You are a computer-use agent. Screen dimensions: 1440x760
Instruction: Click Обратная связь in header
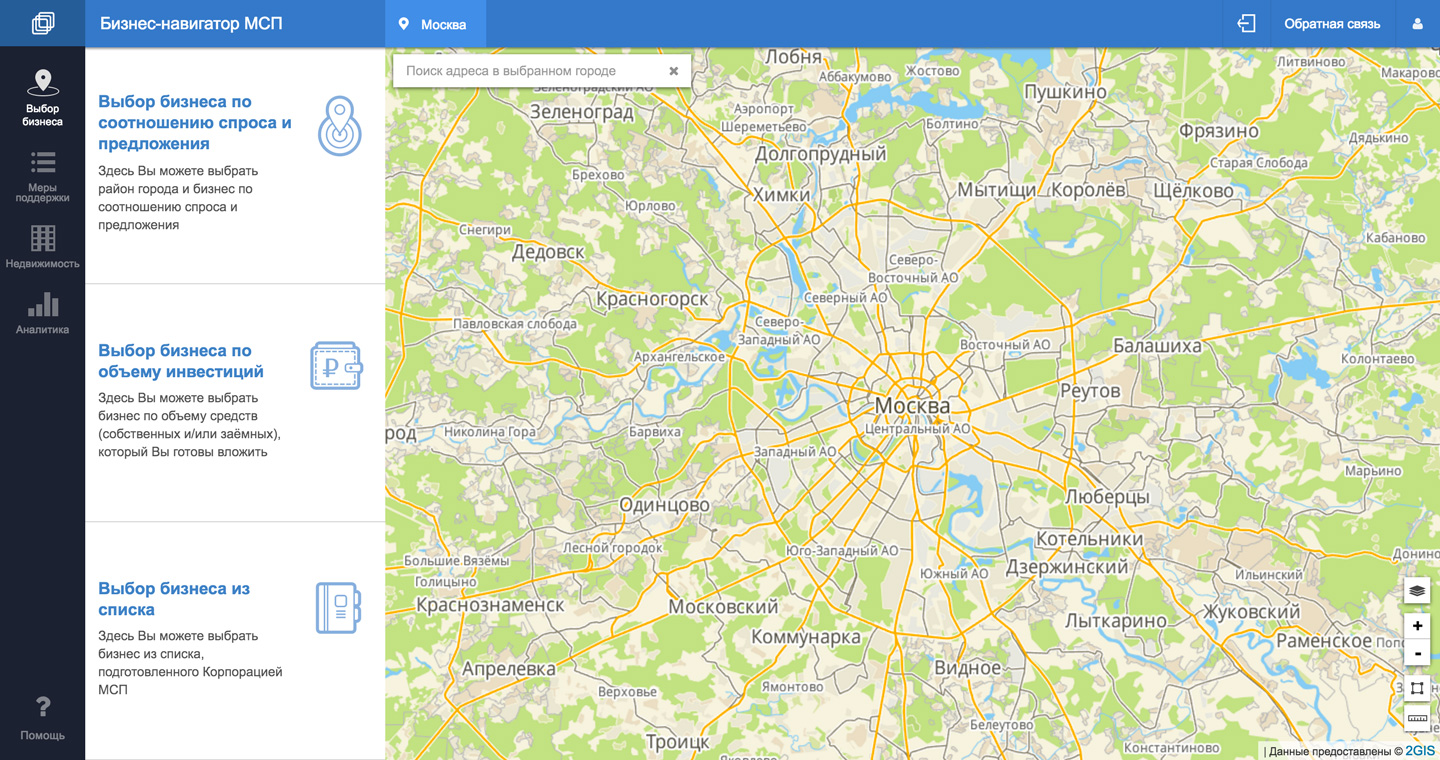click(1331, 24)
